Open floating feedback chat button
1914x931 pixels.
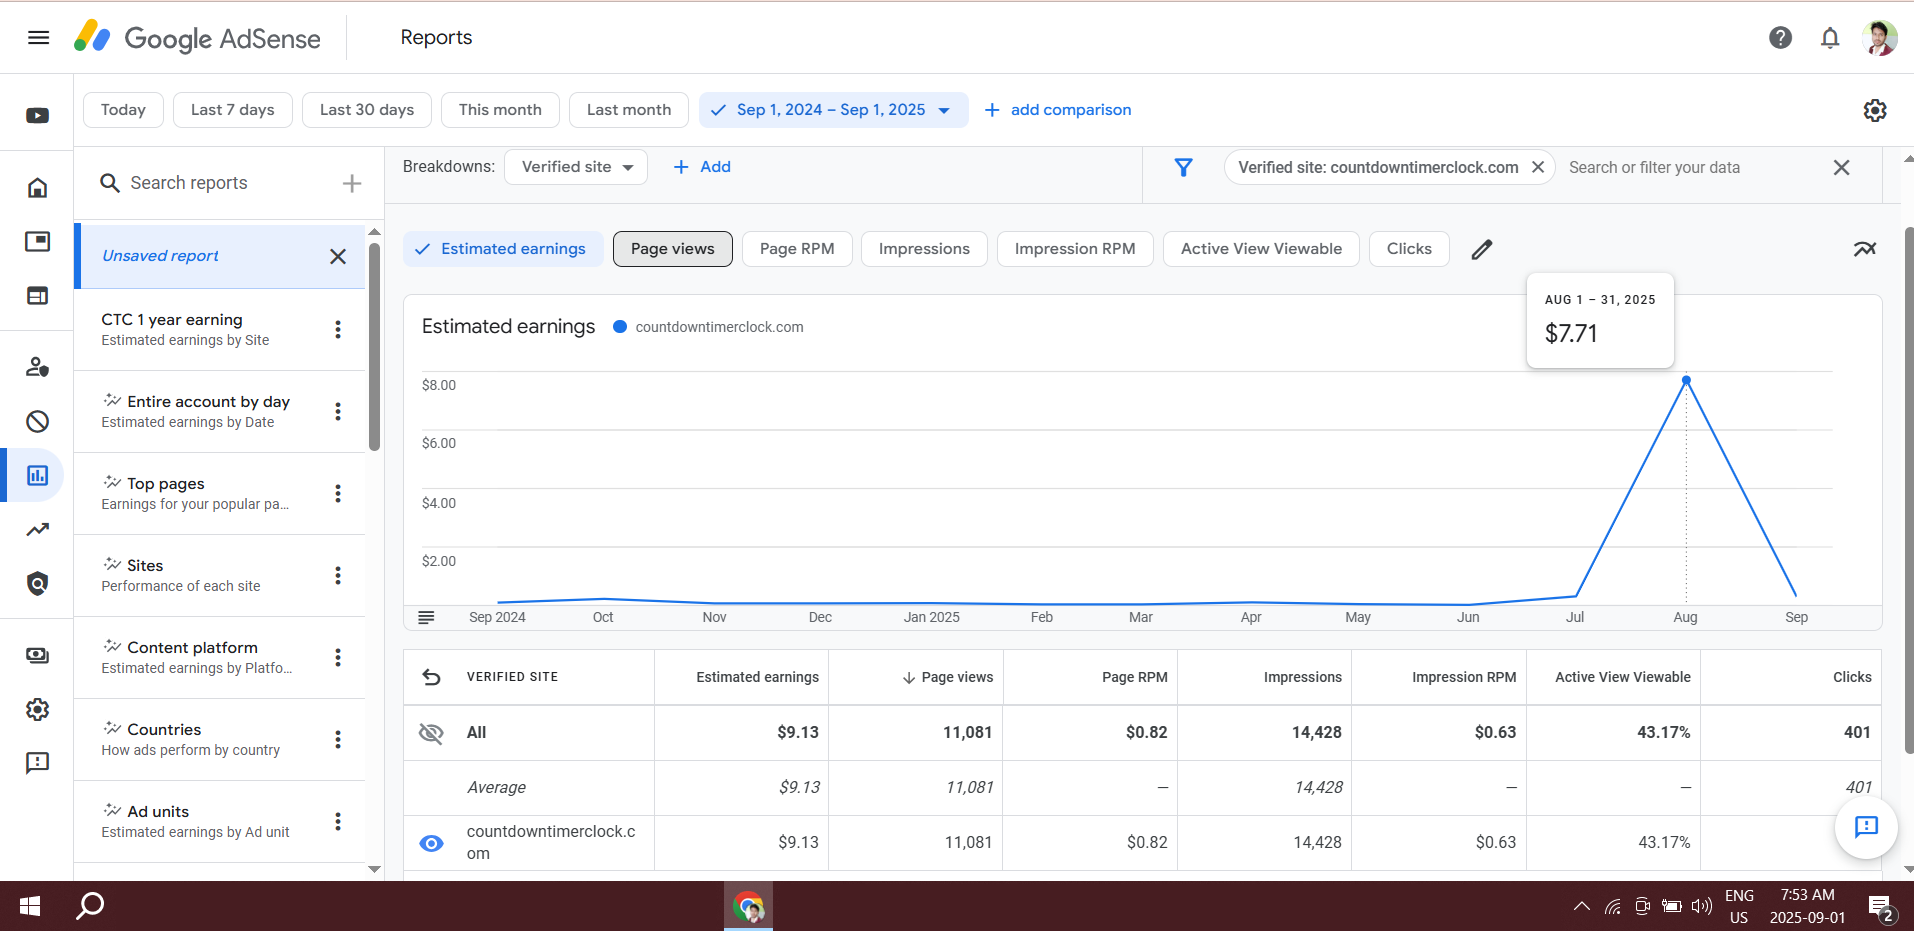pos(1866,827)
